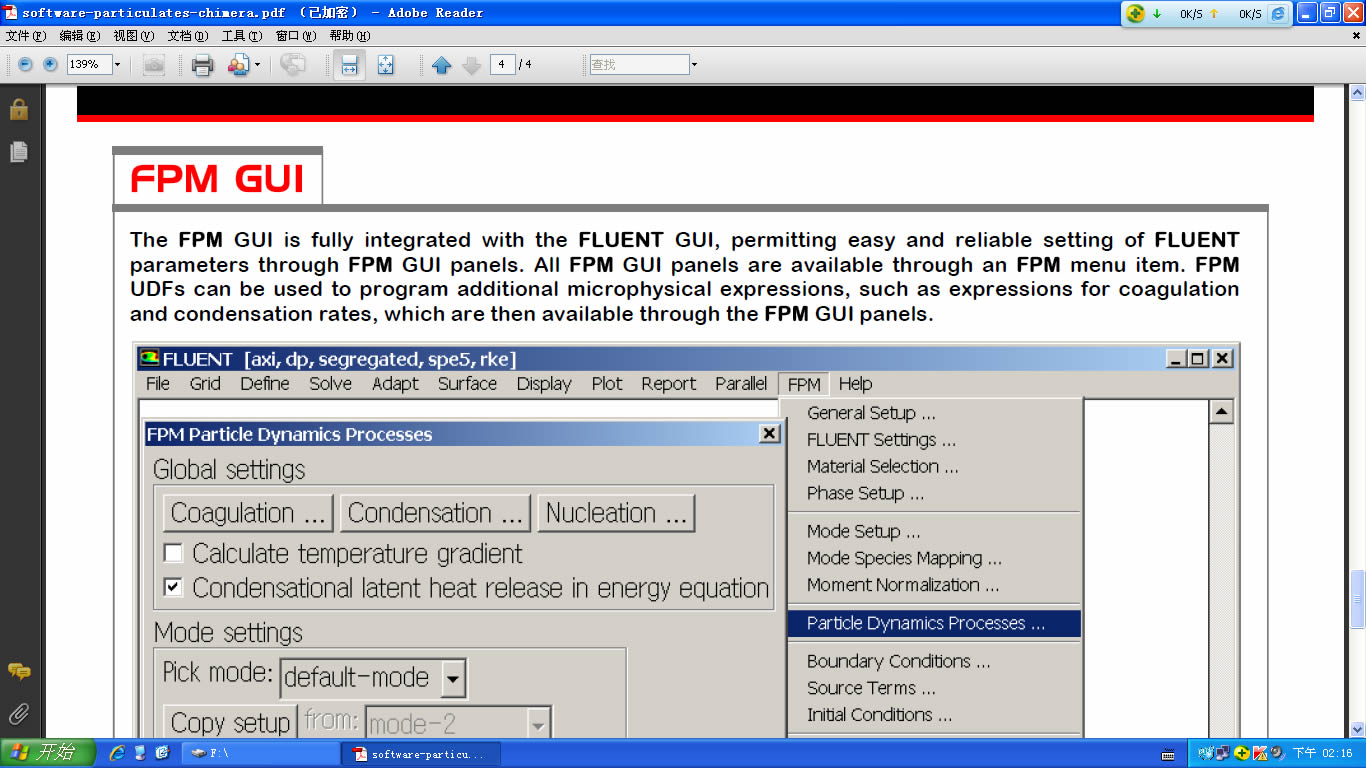Zoom in using the plus magnifier icon

pyautogui.click(x=48, y=65)
